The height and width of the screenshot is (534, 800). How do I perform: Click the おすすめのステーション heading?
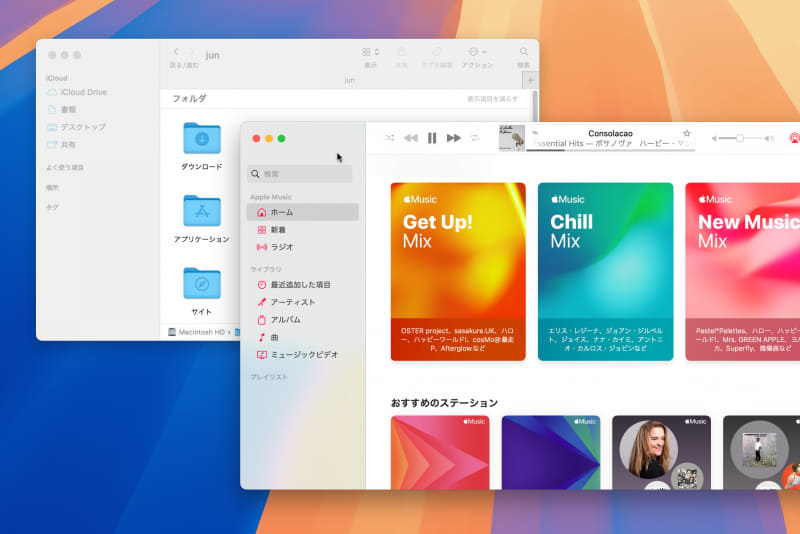click(x=444, y=403)
